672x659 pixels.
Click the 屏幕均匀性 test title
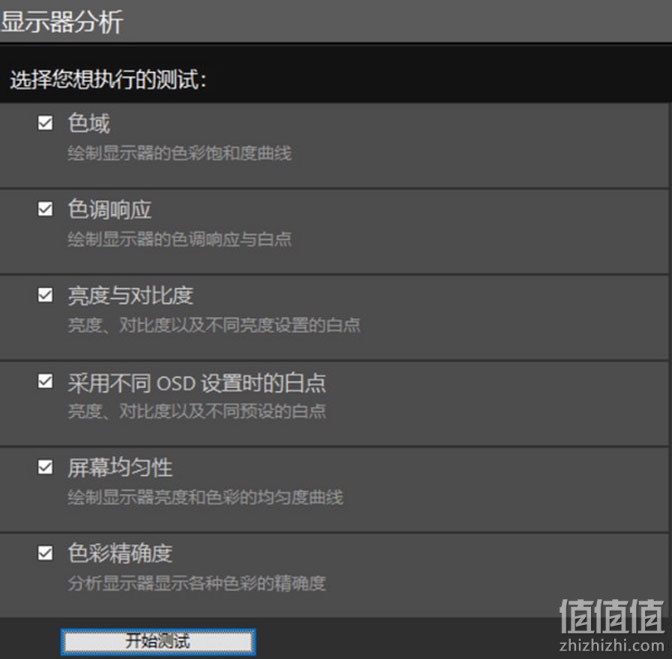coord(120,467)
